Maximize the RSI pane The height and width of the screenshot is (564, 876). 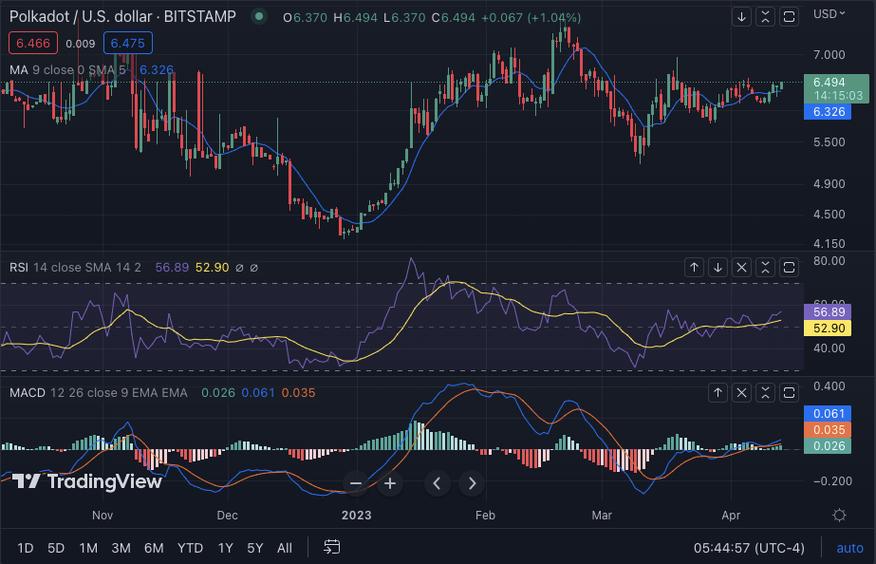(789, 268)
